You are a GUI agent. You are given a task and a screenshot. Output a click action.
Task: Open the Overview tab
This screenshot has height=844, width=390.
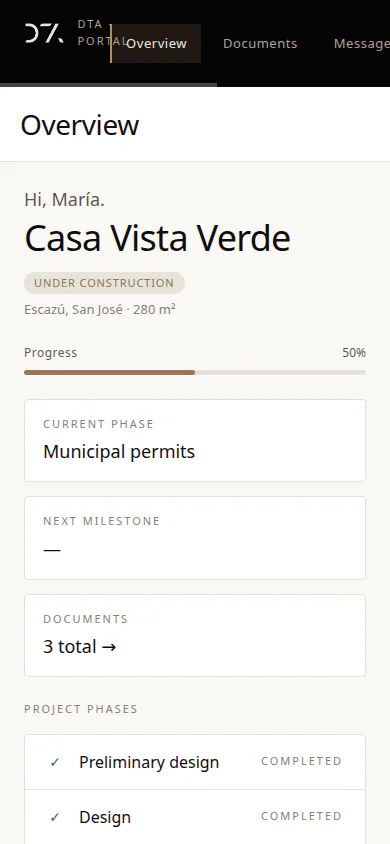[156, 44]
